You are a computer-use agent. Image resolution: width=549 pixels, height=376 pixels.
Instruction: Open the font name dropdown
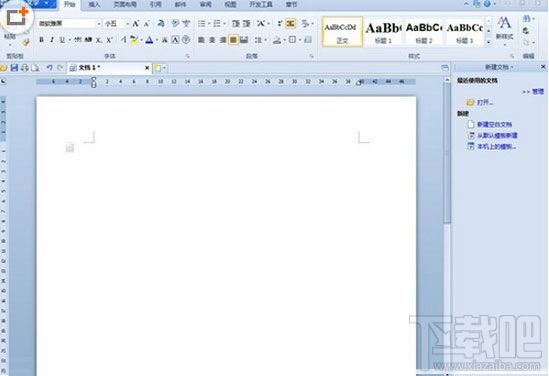click(x=99, y=23)
